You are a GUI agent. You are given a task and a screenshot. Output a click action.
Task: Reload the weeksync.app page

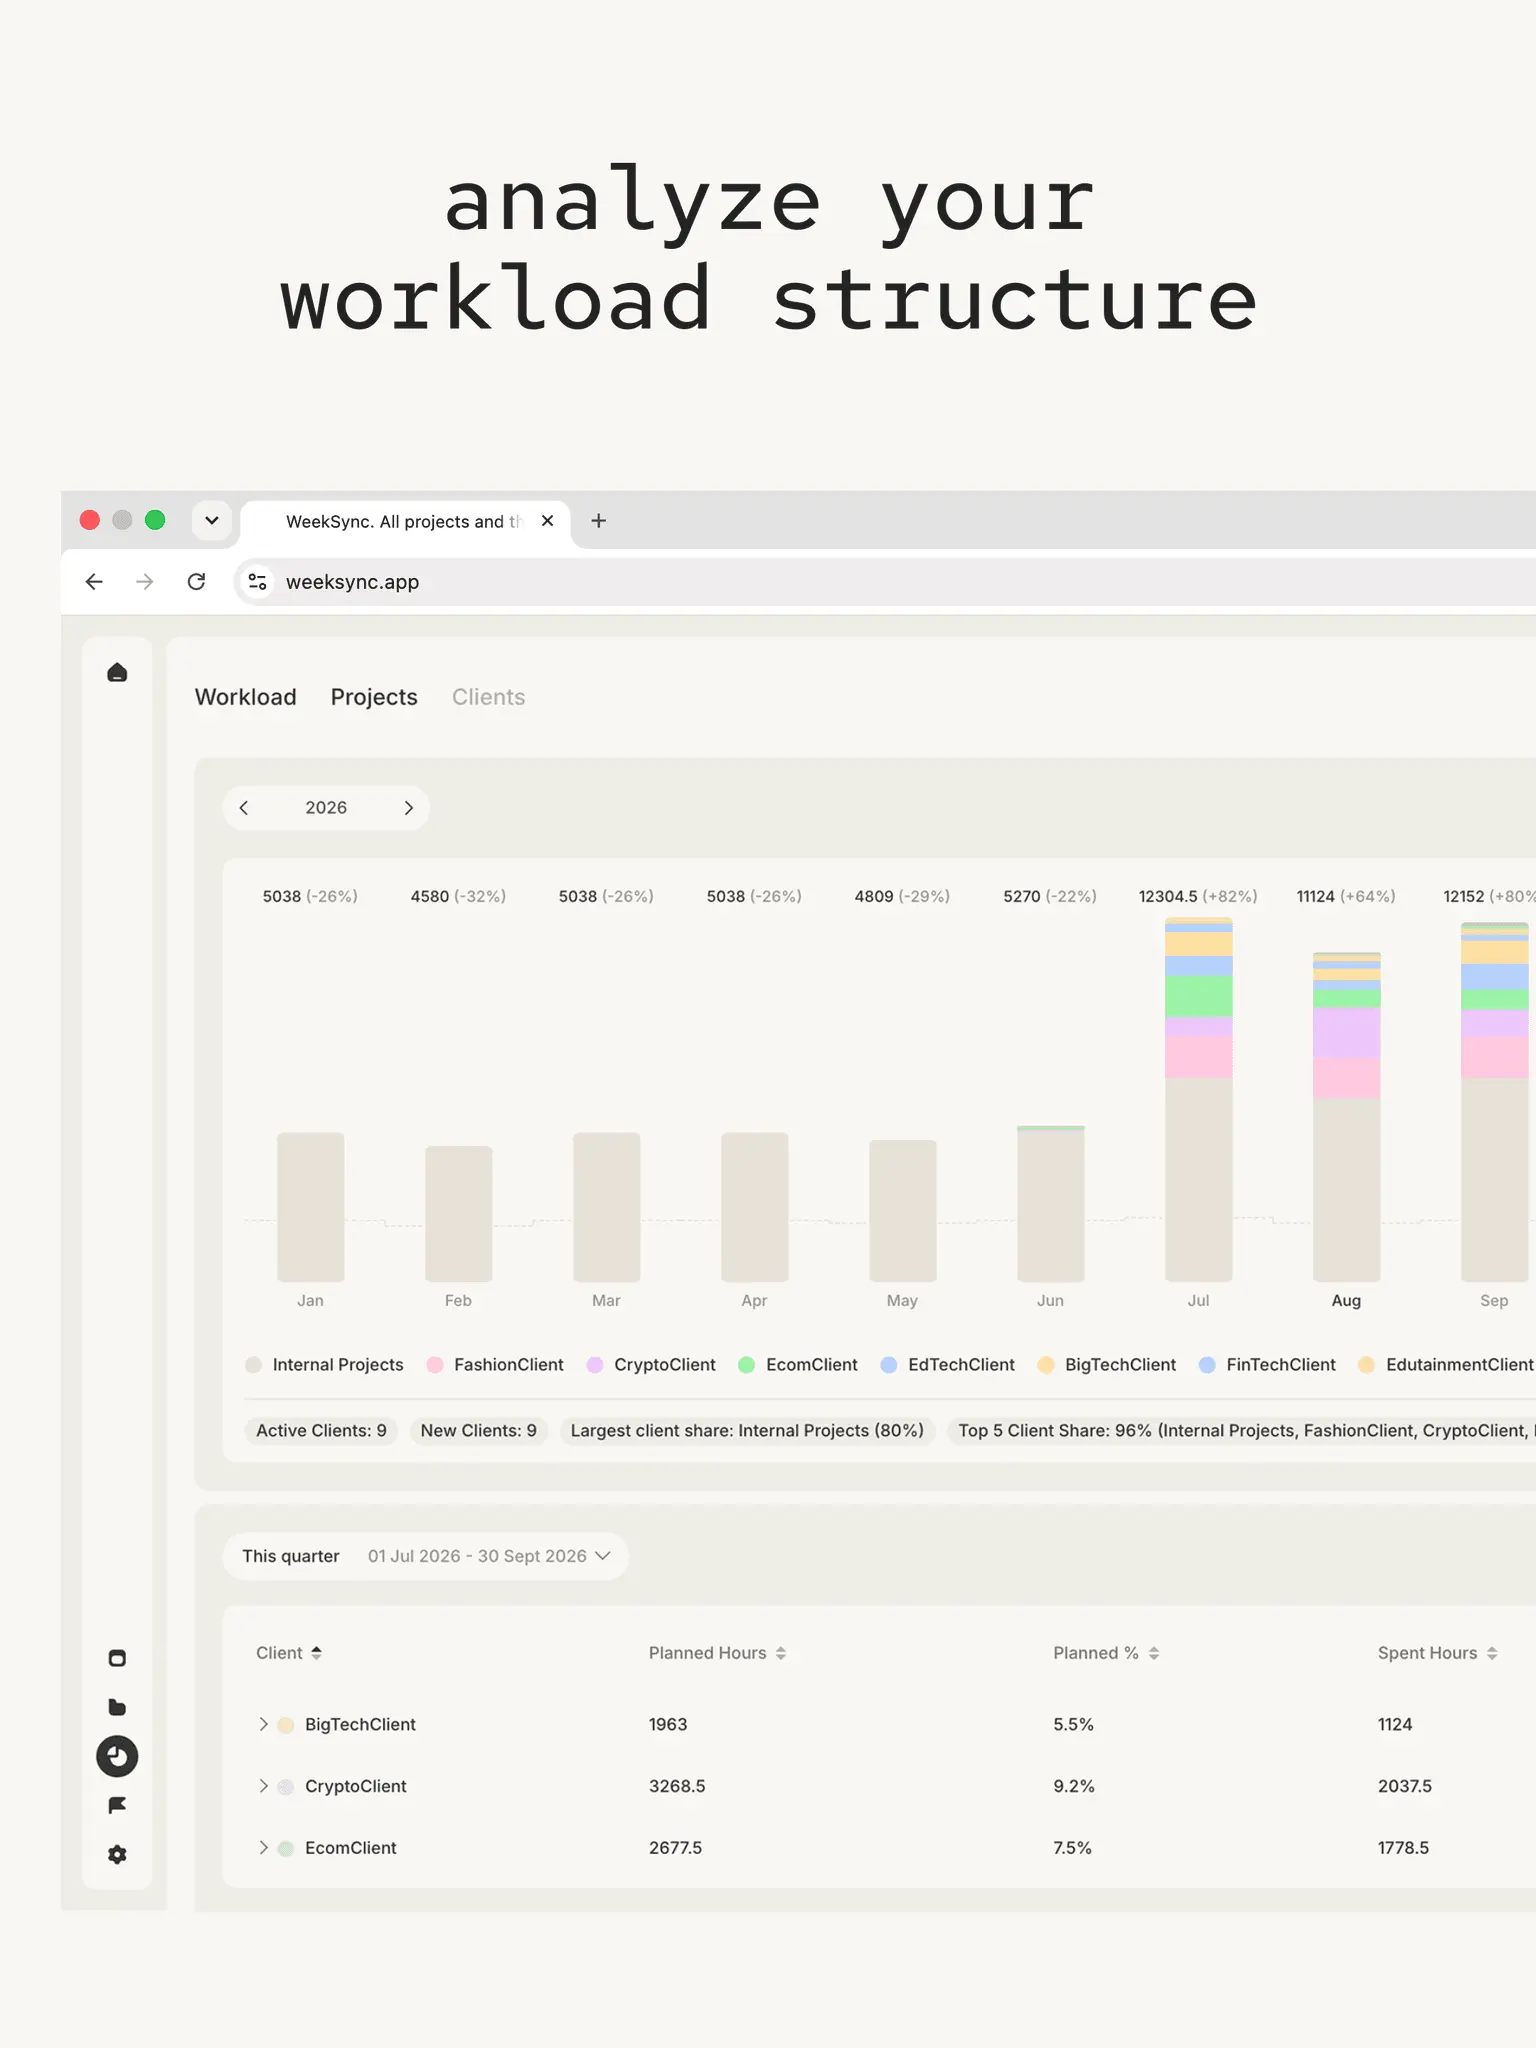coord(196,582)
